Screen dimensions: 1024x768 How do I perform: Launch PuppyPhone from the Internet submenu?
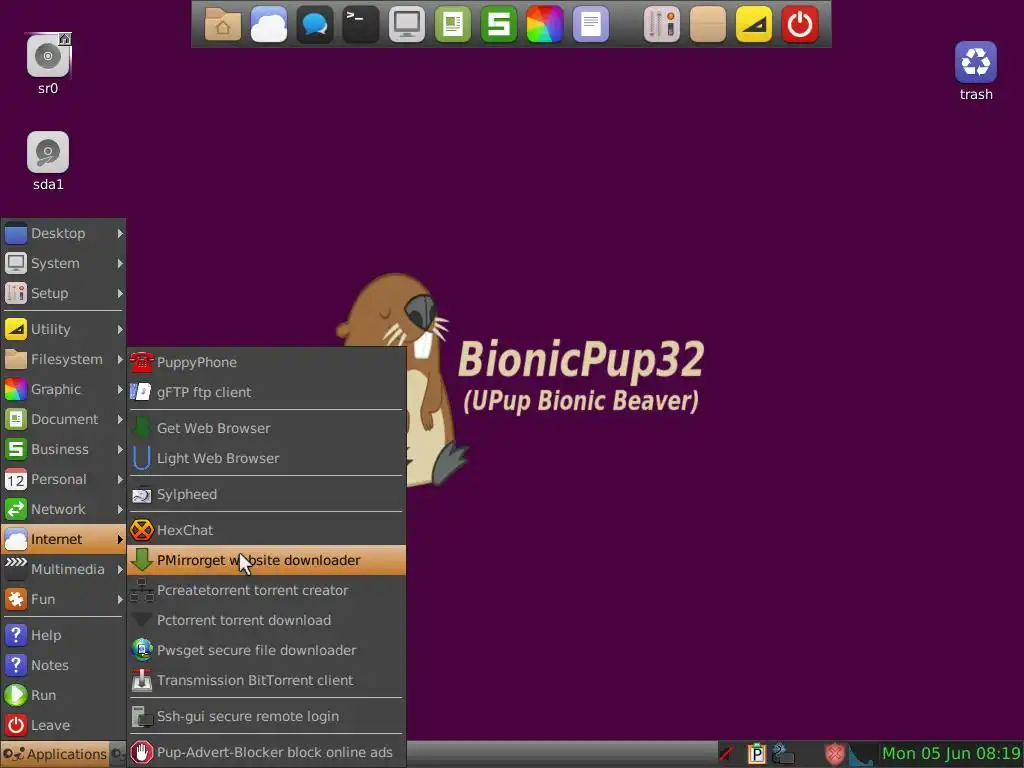pyautogui.click(x=266, y=362)
